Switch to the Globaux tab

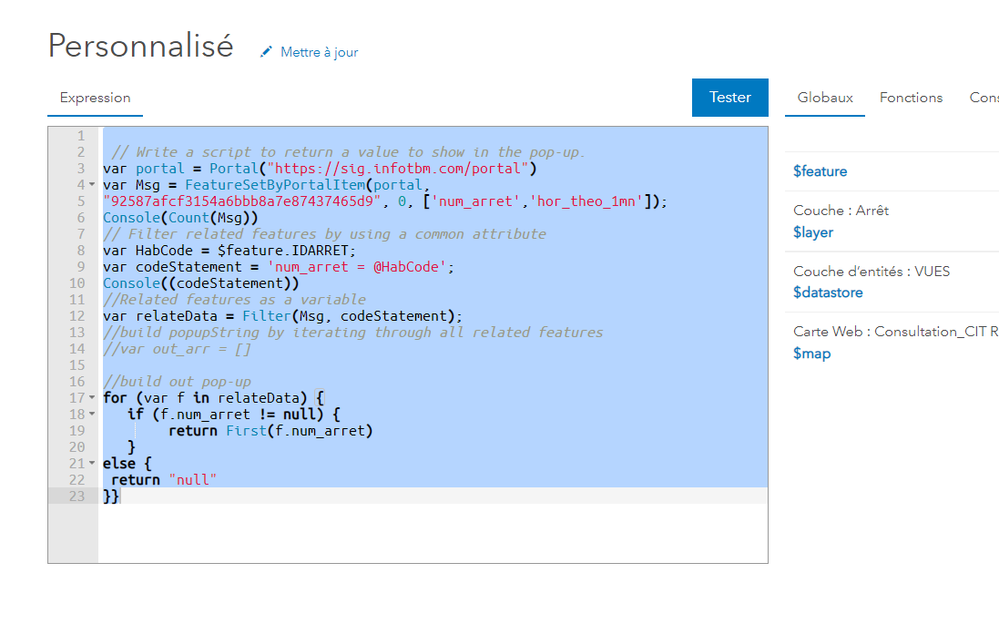(825, 98)
